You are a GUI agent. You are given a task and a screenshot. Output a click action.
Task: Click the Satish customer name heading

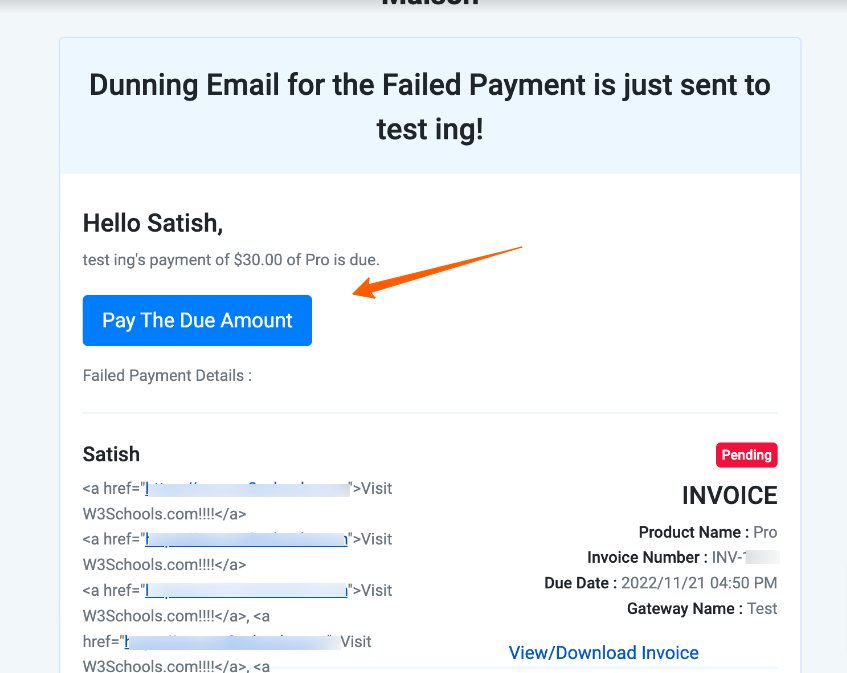pyautogui.click(x=111, y=454)
